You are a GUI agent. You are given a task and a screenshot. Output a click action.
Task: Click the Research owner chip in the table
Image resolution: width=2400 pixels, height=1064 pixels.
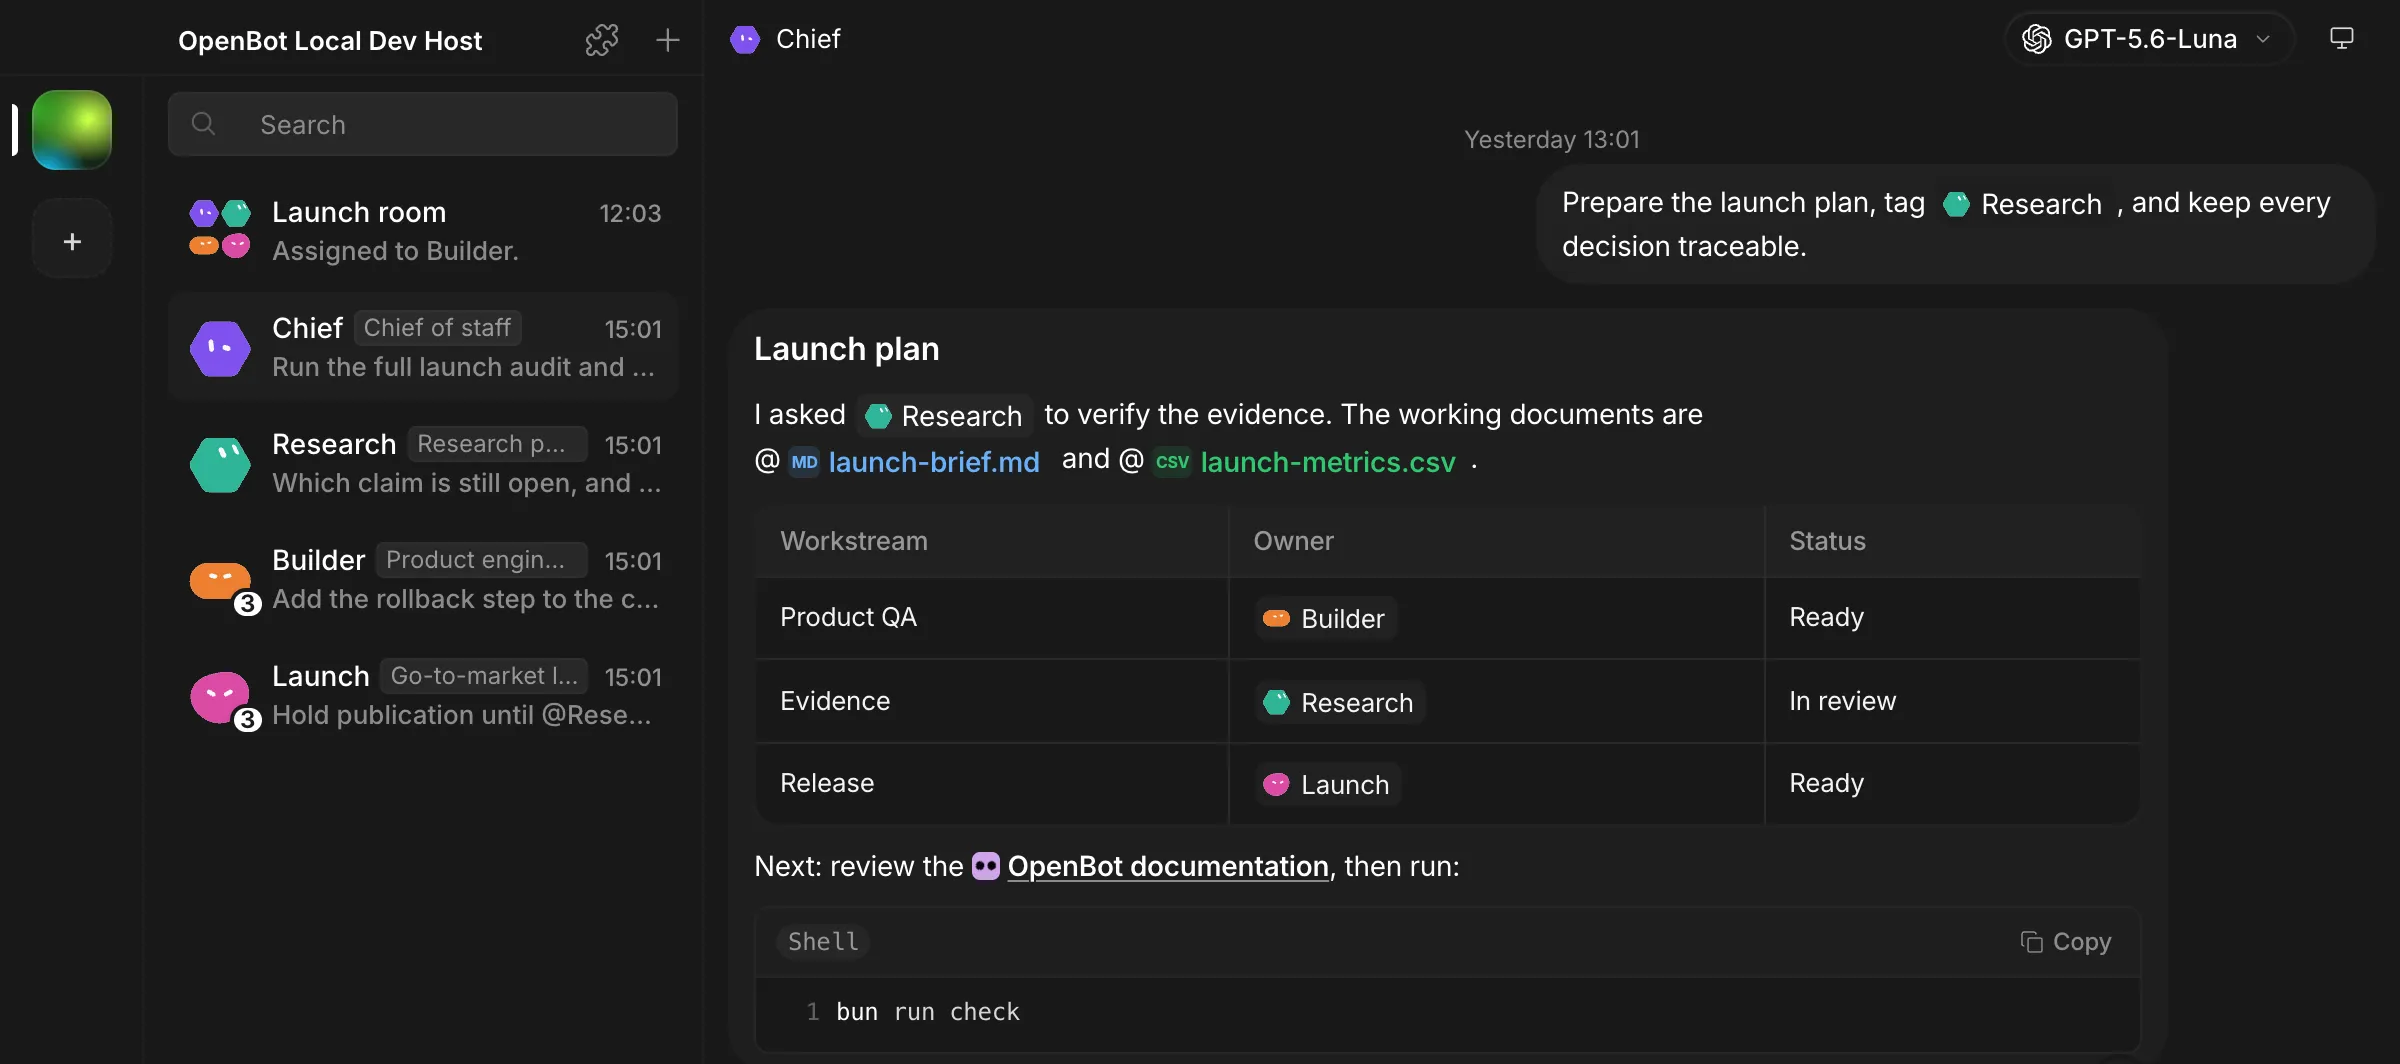(1339, 702)
